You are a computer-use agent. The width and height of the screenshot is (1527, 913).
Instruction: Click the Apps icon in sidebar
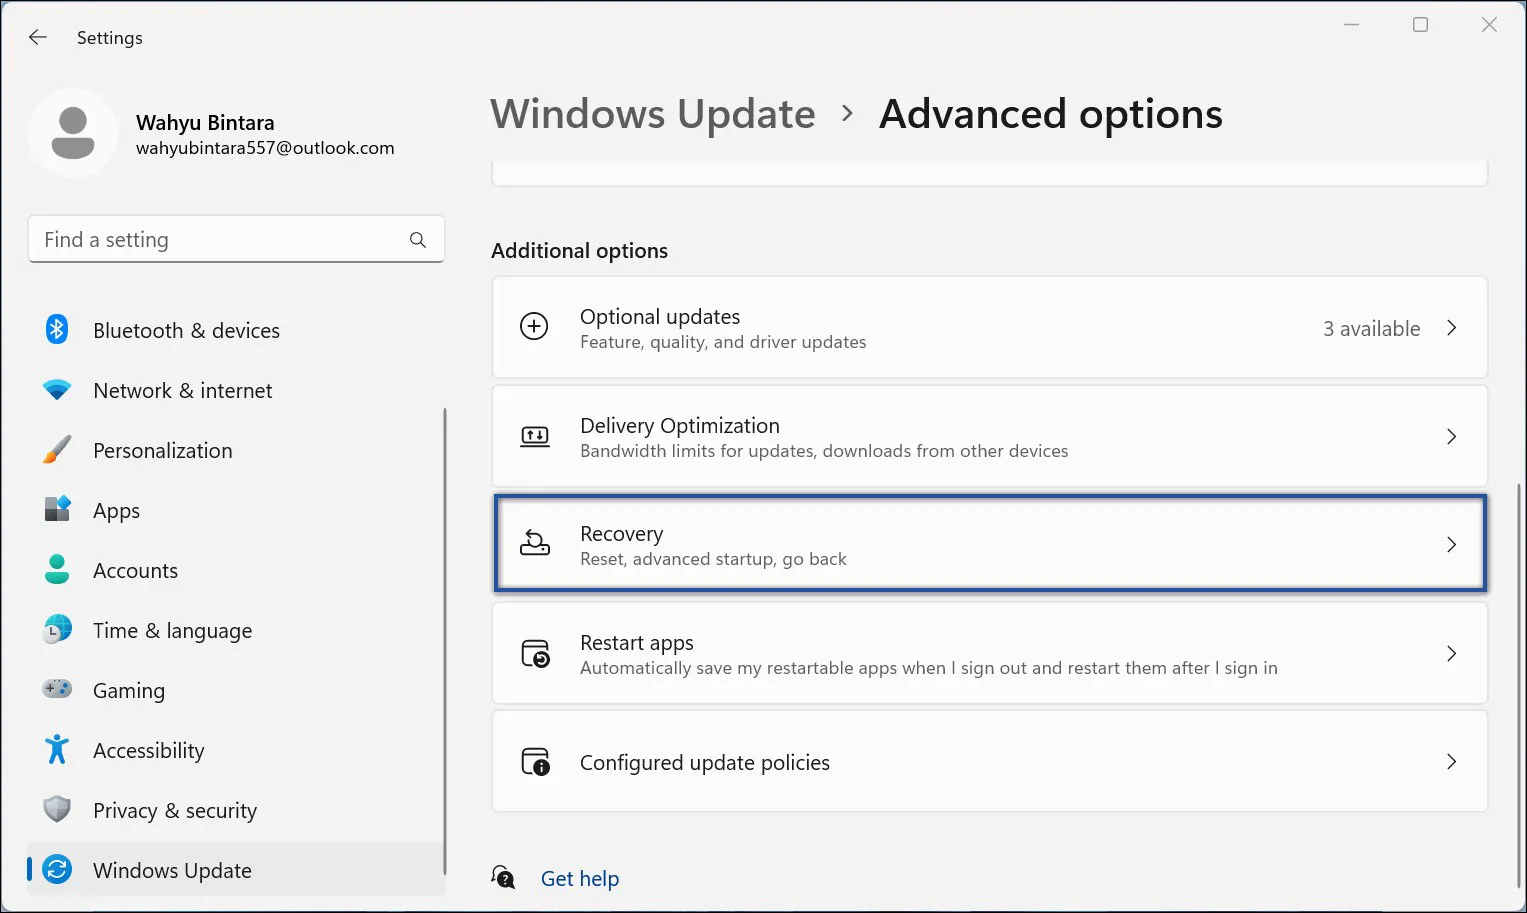57,509
